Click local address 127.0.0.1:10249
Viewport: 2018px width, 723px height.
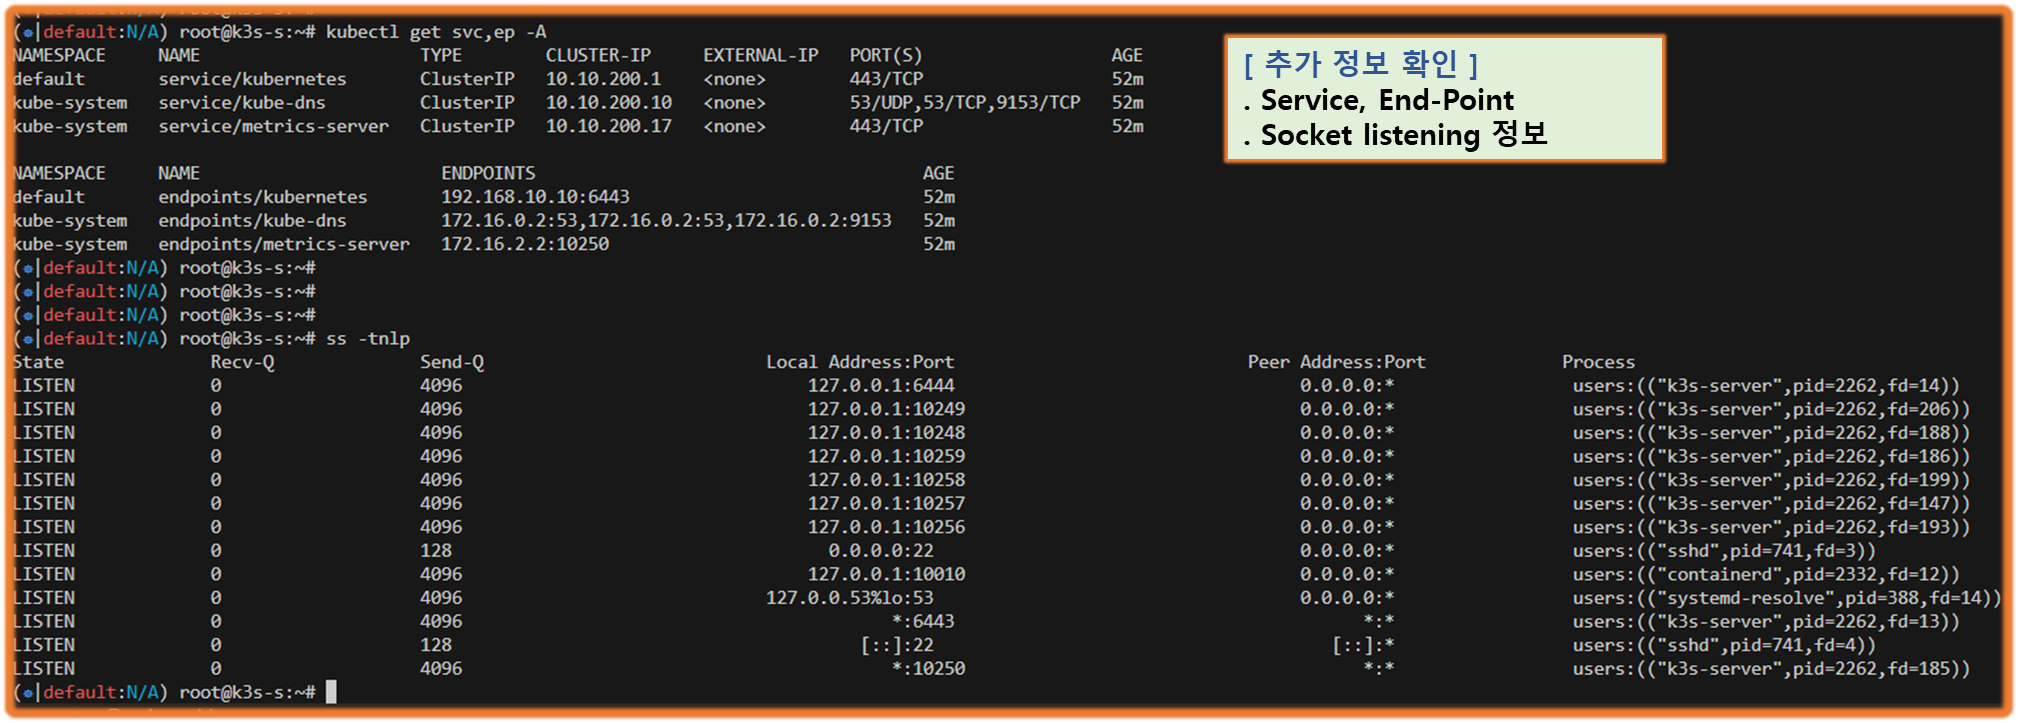click(x=886, y=410)
